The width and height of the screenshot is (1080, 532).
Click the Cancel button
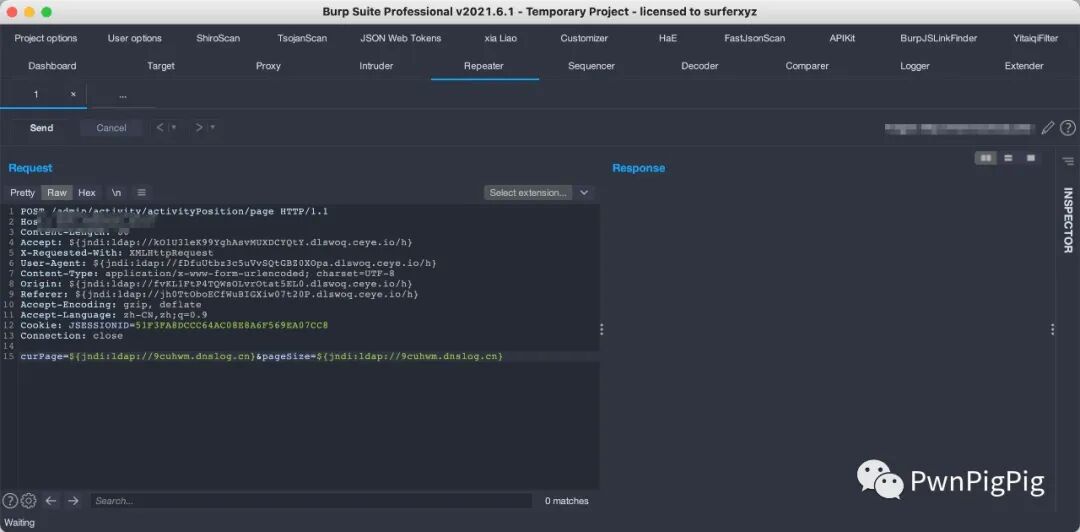[111, 127]
